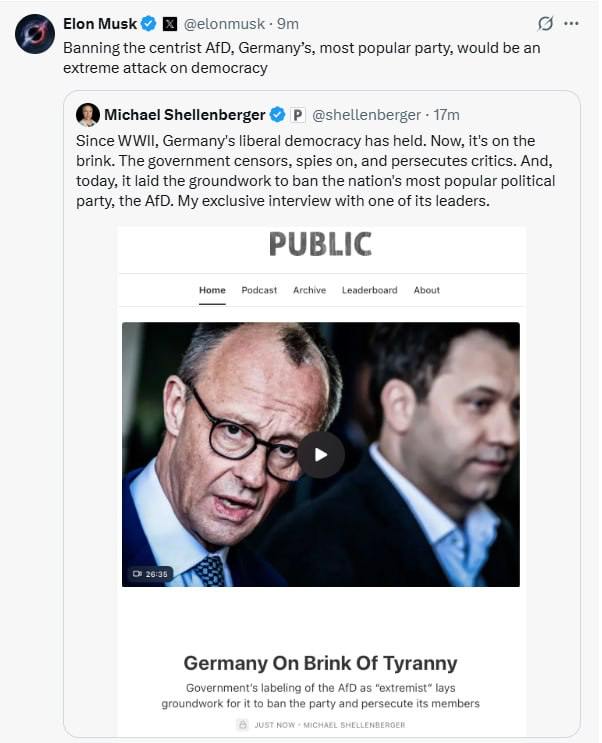
Task: Open the @elonmusk handle link
Action: 224,23
